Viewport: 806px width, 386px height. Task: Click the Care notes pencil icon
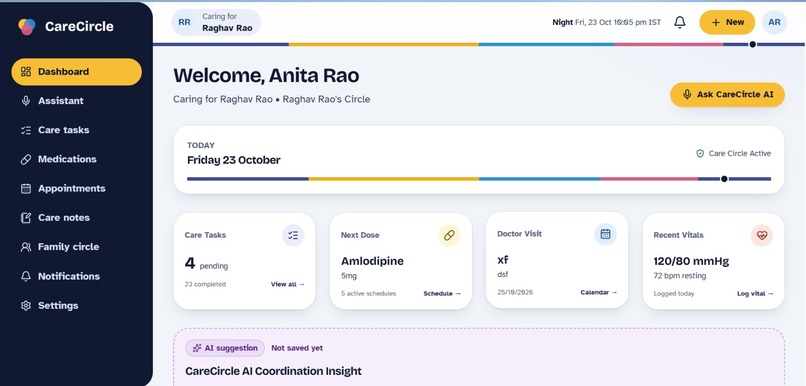[x=26, y=218]
